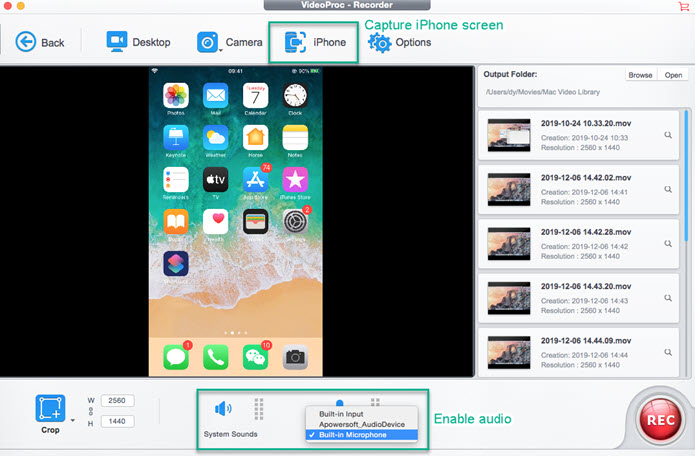Click WeChat app in iPhone dock

pyautogui.click(x=255, y=357)
